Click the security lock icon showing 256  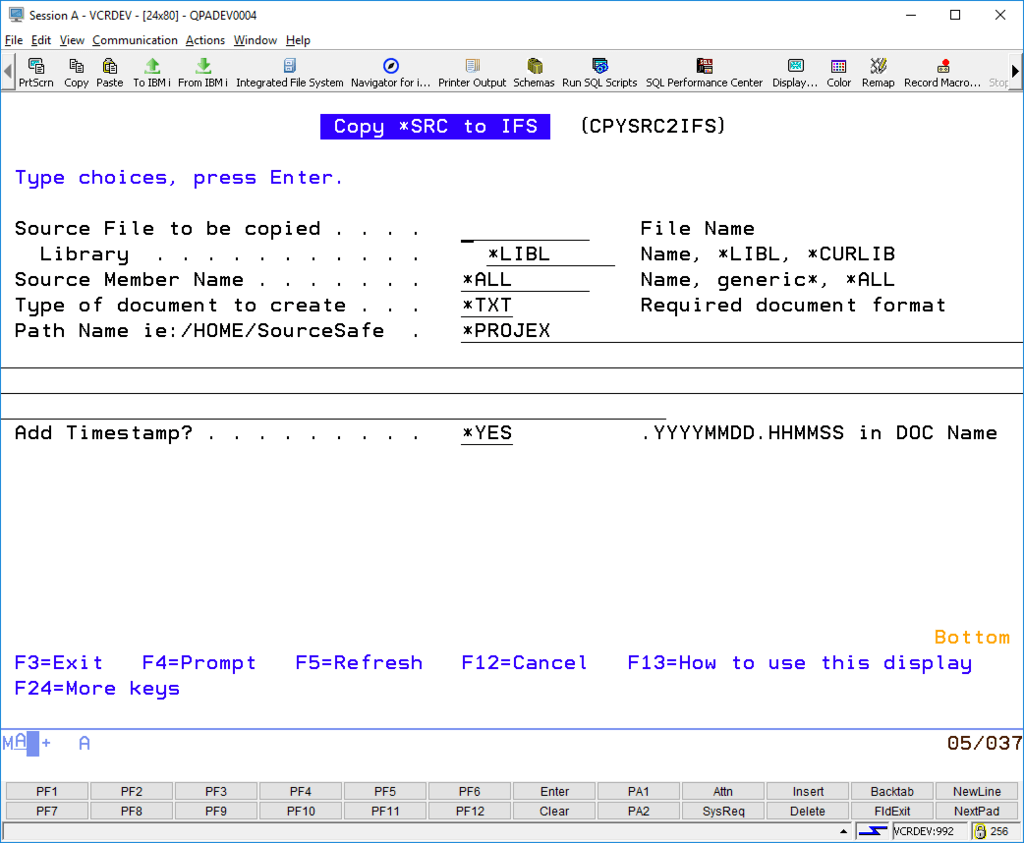pyautogui.click(x=980, y=831)
